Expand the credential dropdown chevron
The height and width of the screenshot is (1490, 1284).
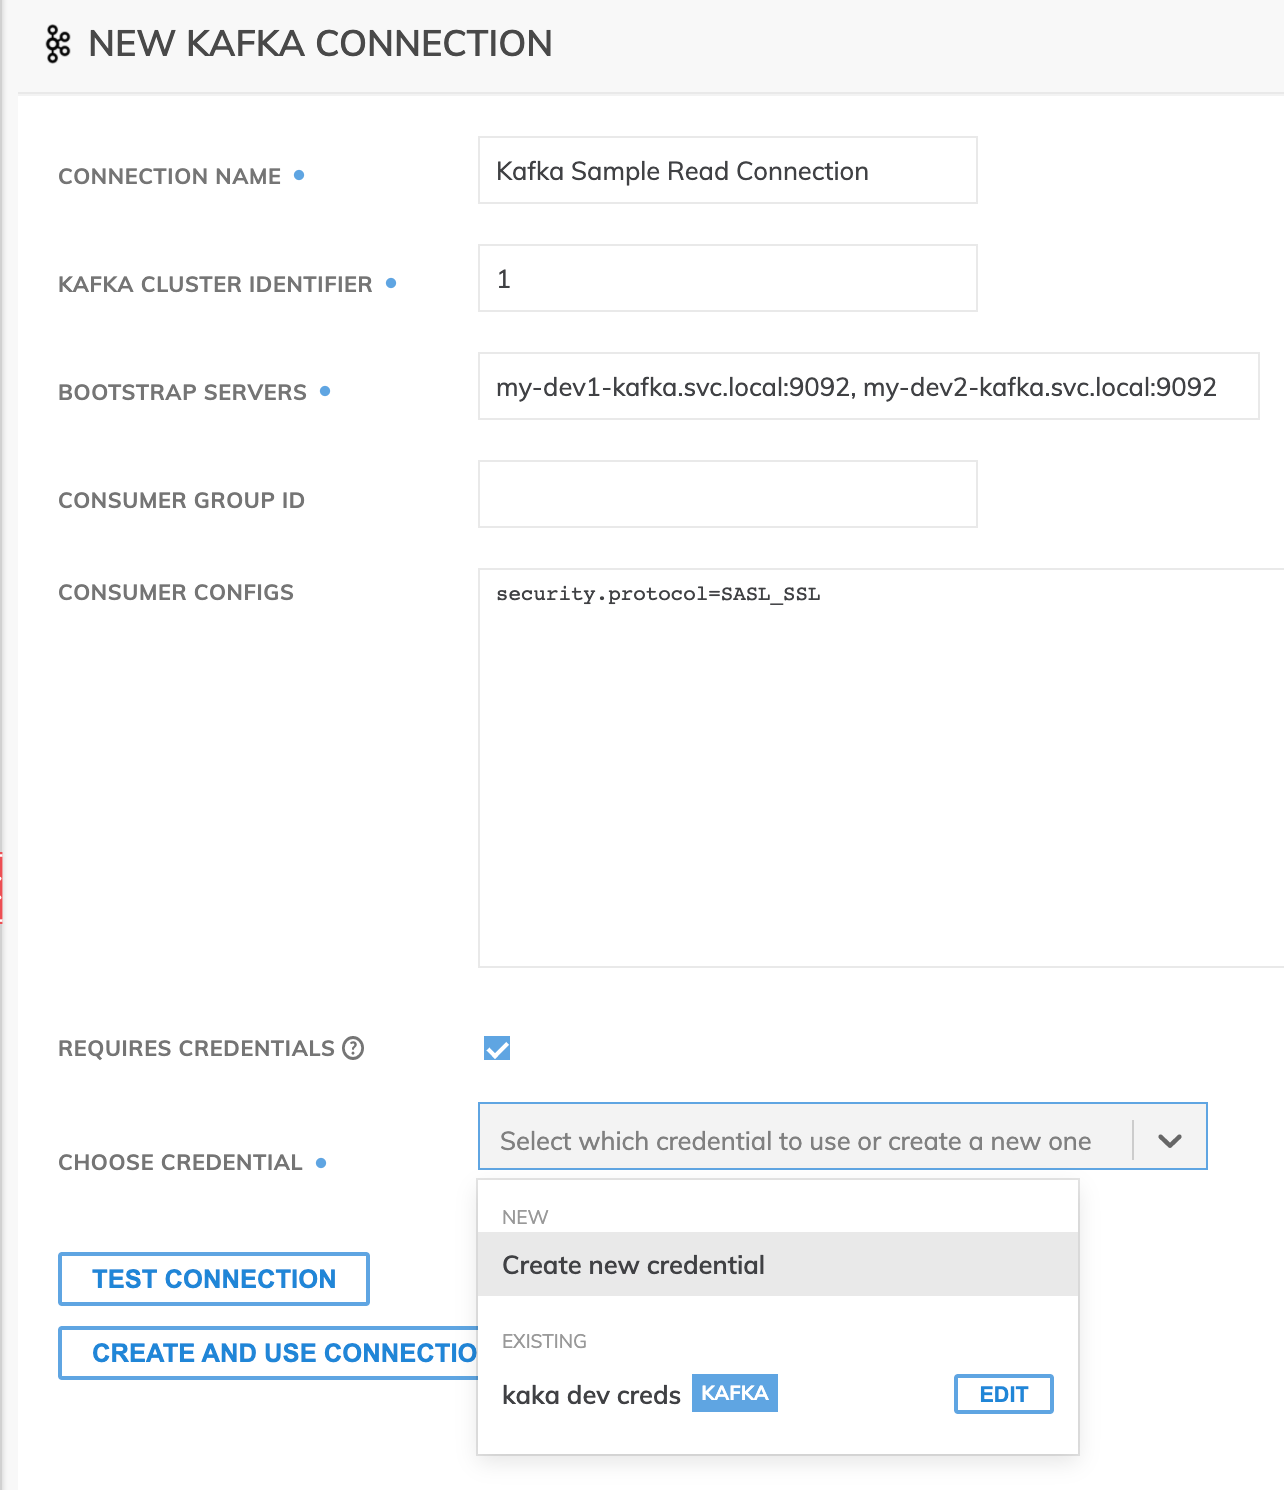coord(1170,1140)
